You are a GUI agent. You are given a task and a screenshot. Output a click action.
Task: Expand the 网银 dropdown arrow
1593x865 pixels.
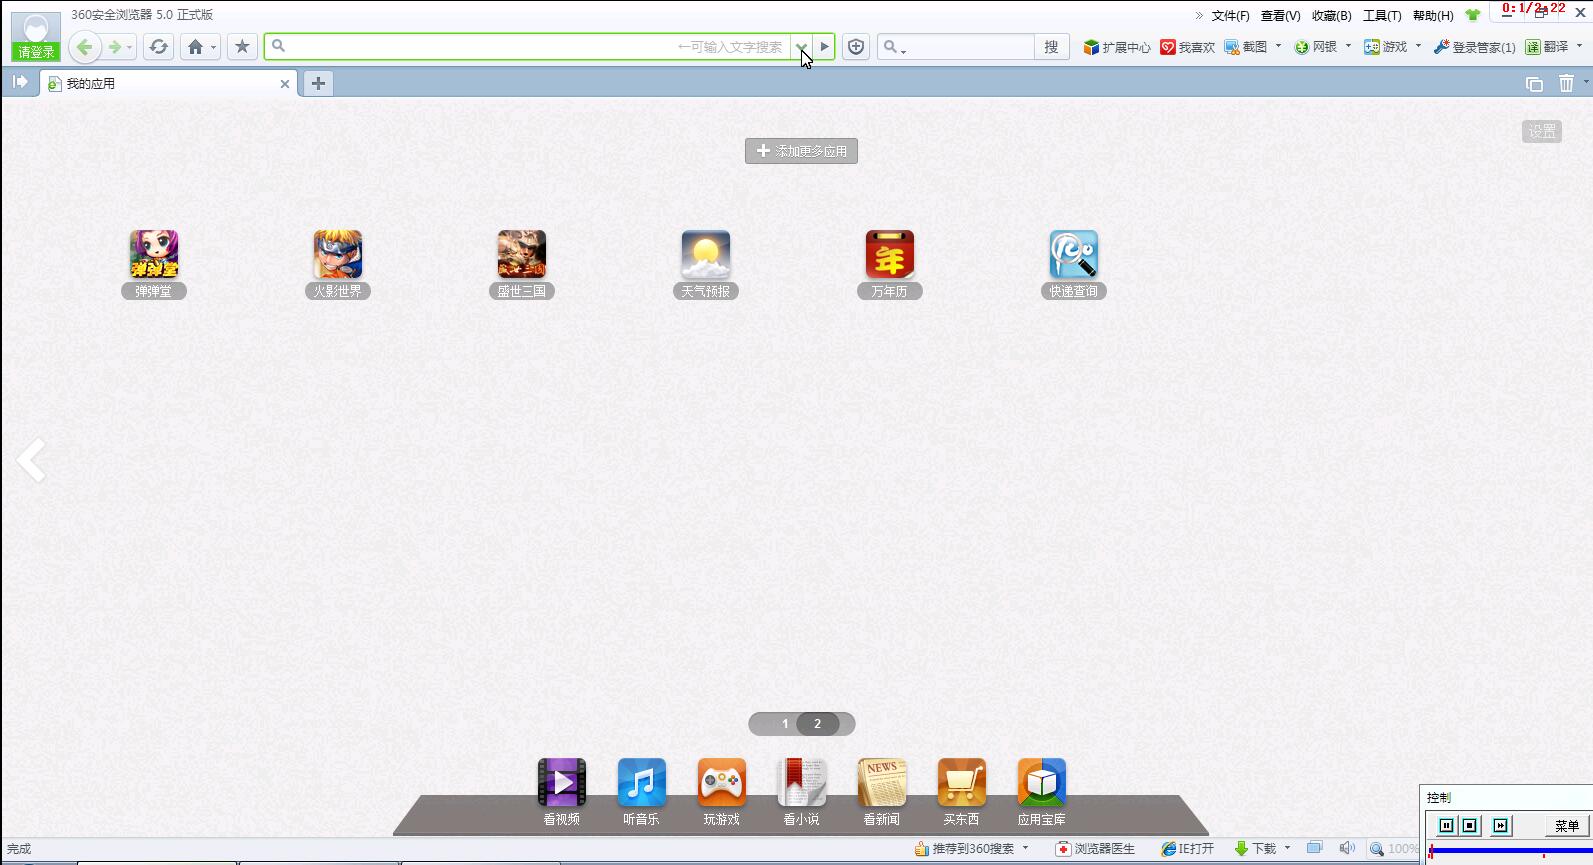pos(1348,46)
